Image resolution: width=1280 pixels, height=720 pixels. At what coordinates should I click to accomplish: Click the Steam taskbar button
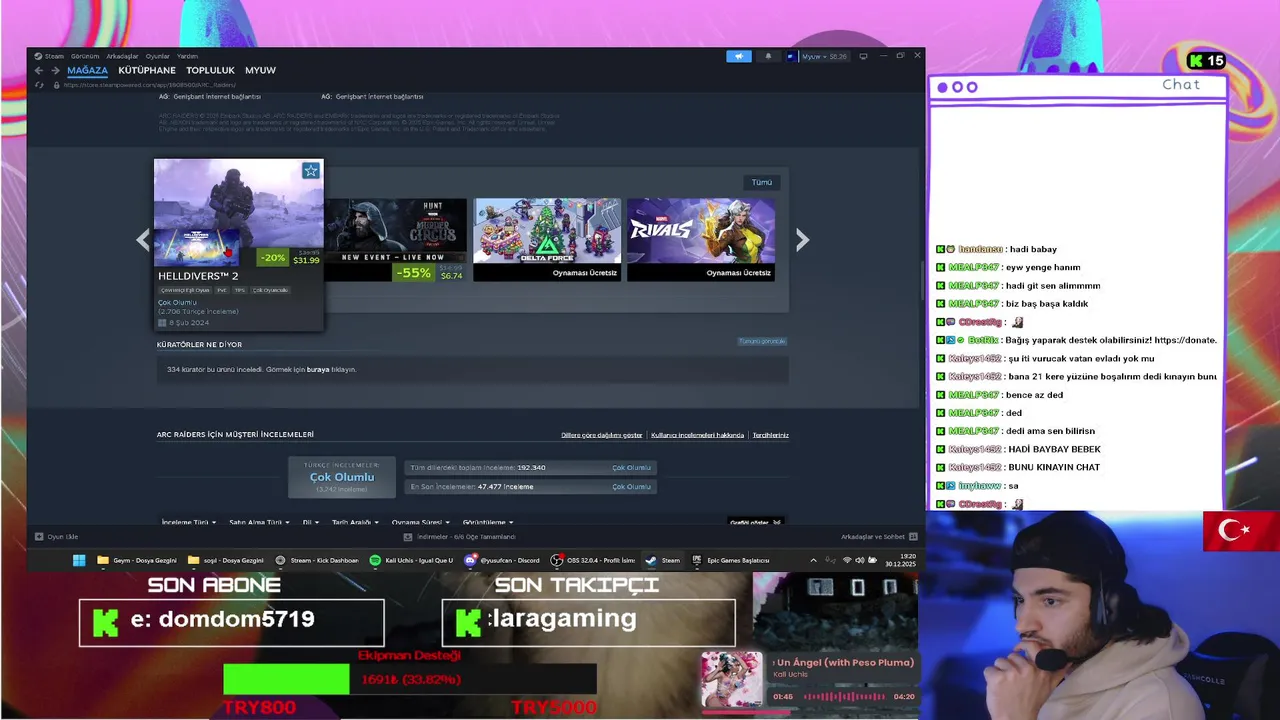[x=663, y=560]
